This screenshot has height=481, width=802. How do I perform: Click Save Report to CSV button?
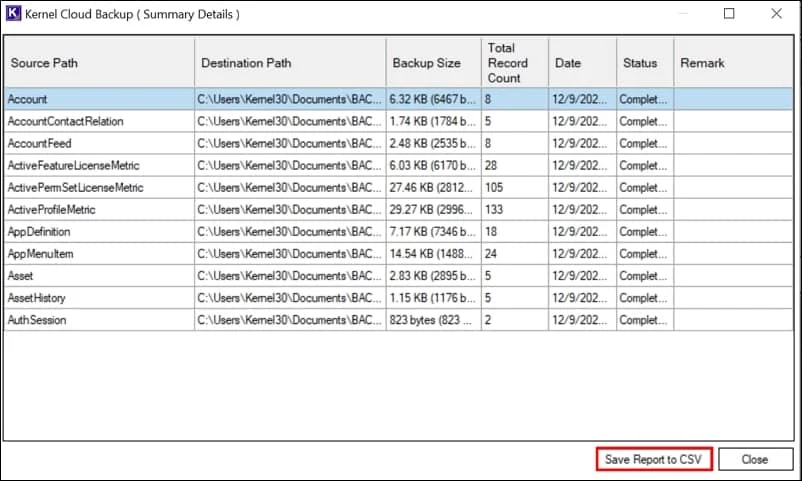[x=654, y=459]
